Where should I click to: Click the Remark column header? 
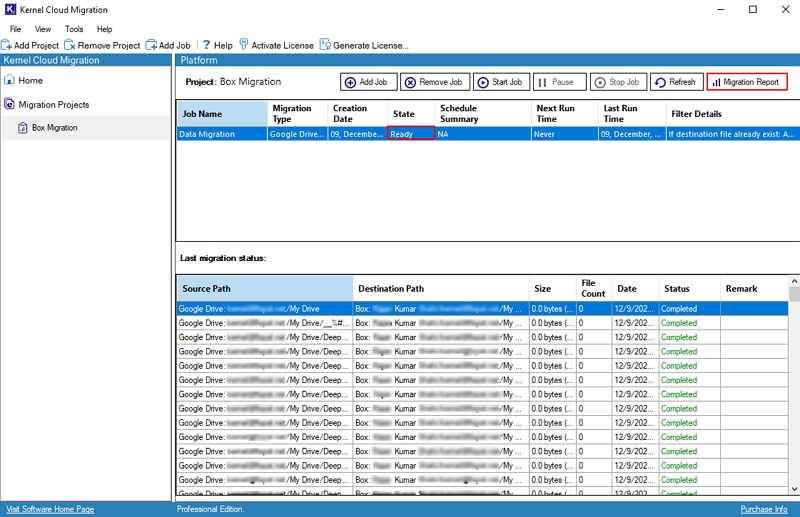pyautogui.click(x=754, y=288)
